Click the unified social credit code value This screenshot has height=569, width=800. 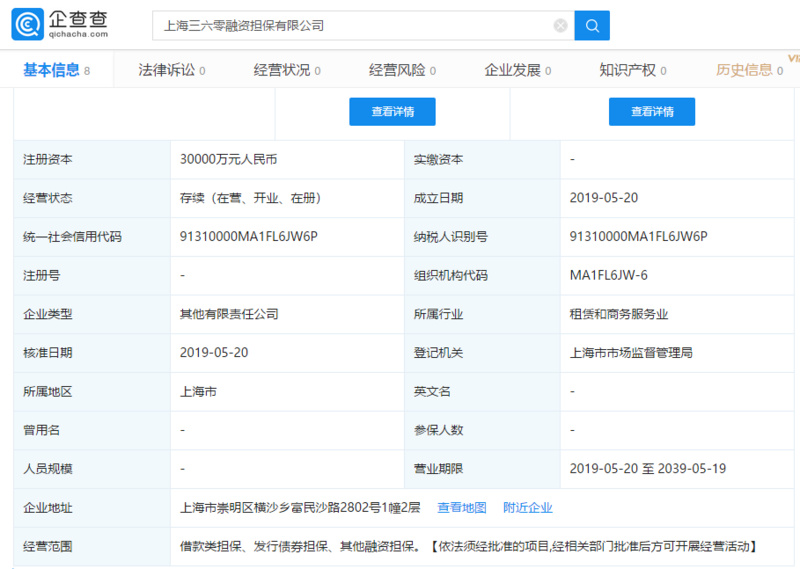pyautogui.click(x=248, y=236)
